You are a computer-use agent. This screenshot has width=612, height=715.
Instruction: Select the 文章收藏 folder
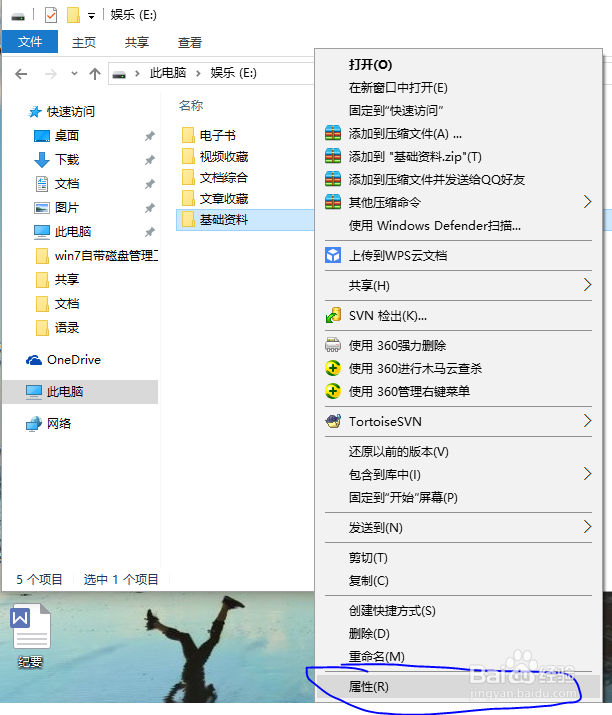[x=214, y=198]
